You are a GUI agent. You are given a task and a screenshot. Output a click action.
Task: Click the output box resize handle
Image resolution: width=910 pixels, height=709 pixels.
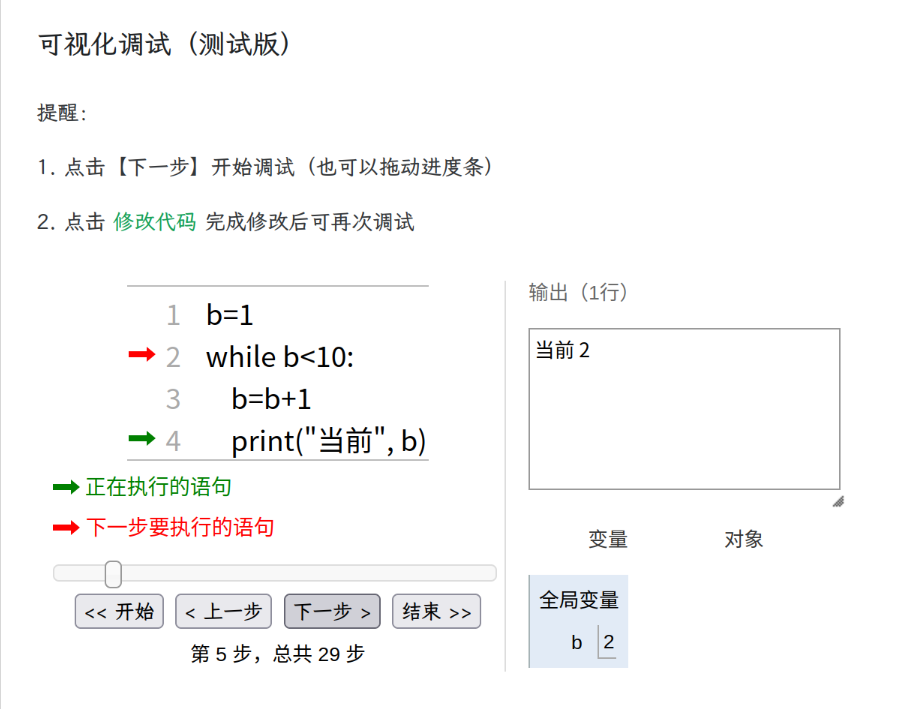pyautogui.click(x=837, y=501)
